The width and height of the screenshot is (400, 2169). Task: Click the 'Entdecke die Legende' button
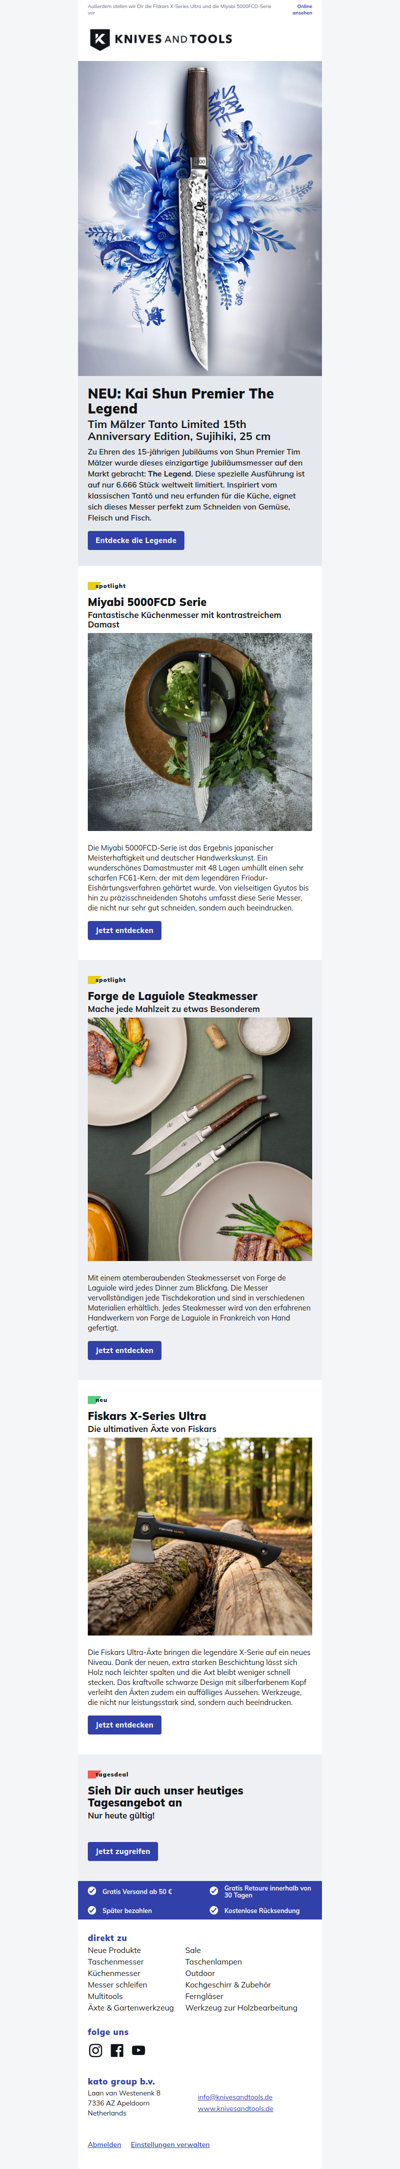click(x=136, y=540)
